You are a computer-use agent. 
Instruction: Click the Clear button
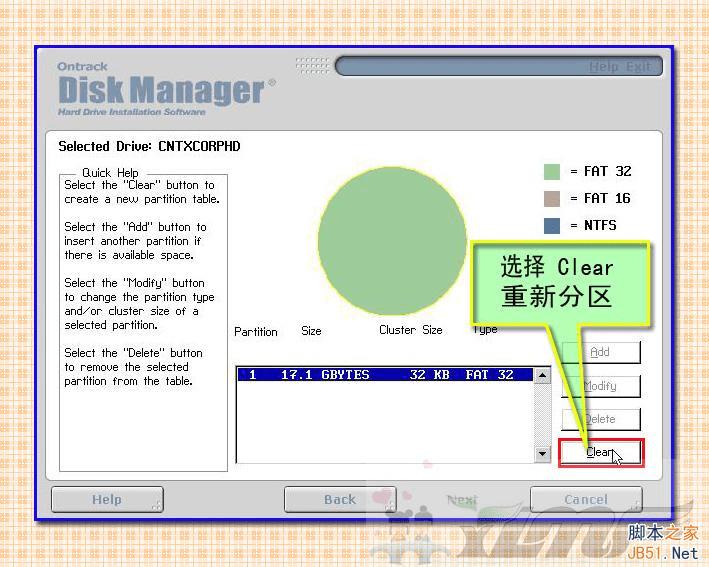click(600, 452)
